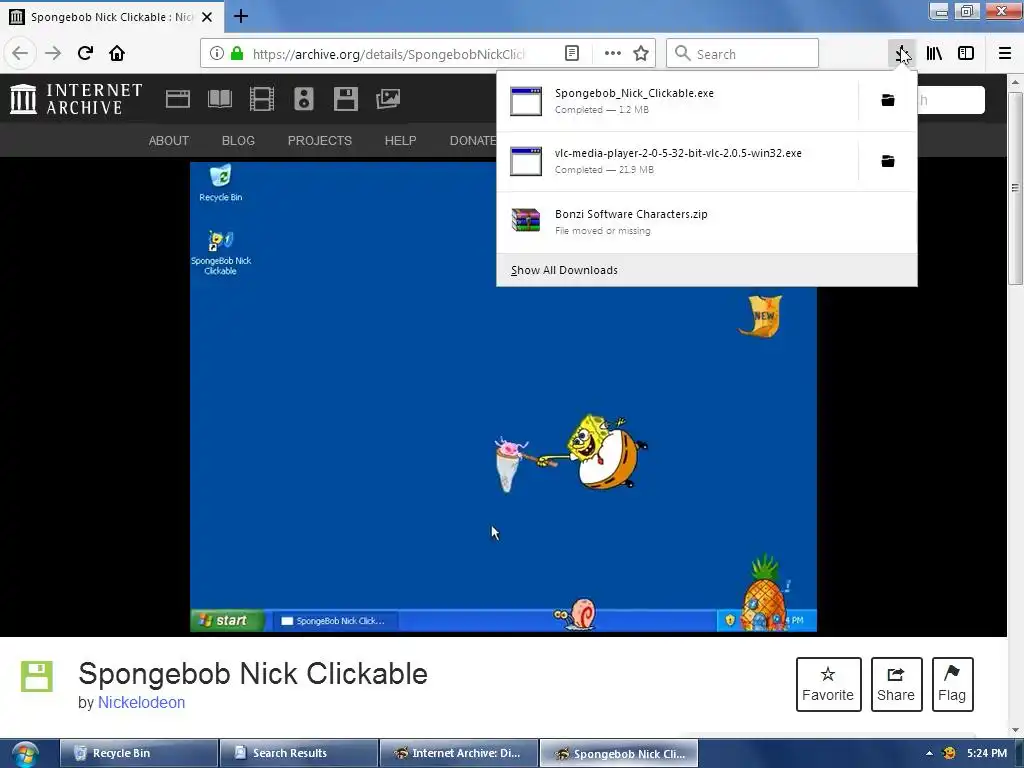Open the BLOG nav item
This screenshot has height=768, width=1024.
[x=238, y=140]
